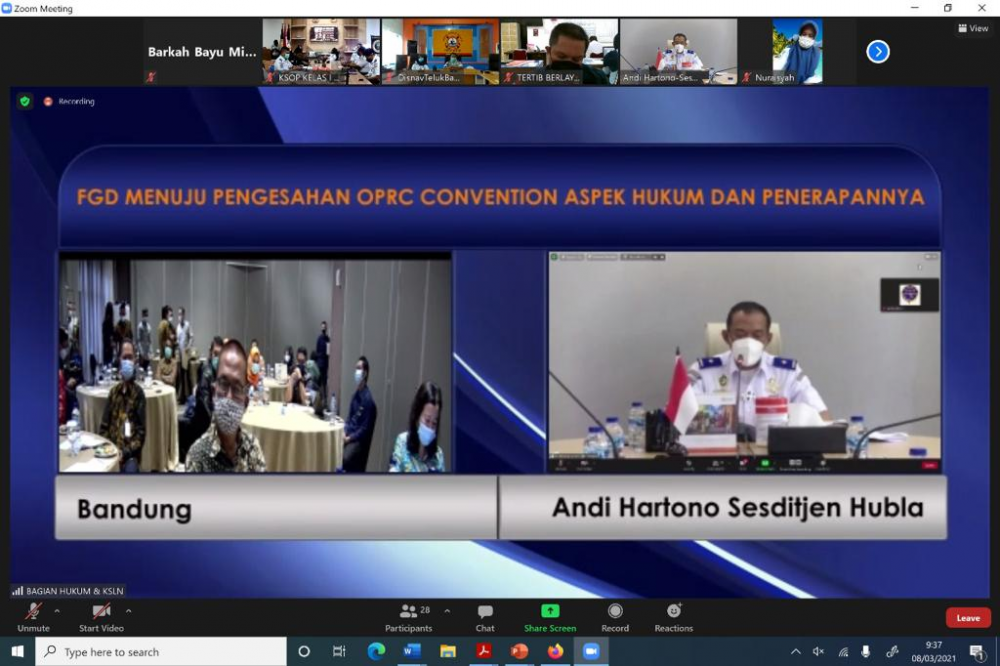The height and width of the screenshot is (666, 1000).
Task: Open File Explorer from taskbar
Action: click(x=448, y=651)
